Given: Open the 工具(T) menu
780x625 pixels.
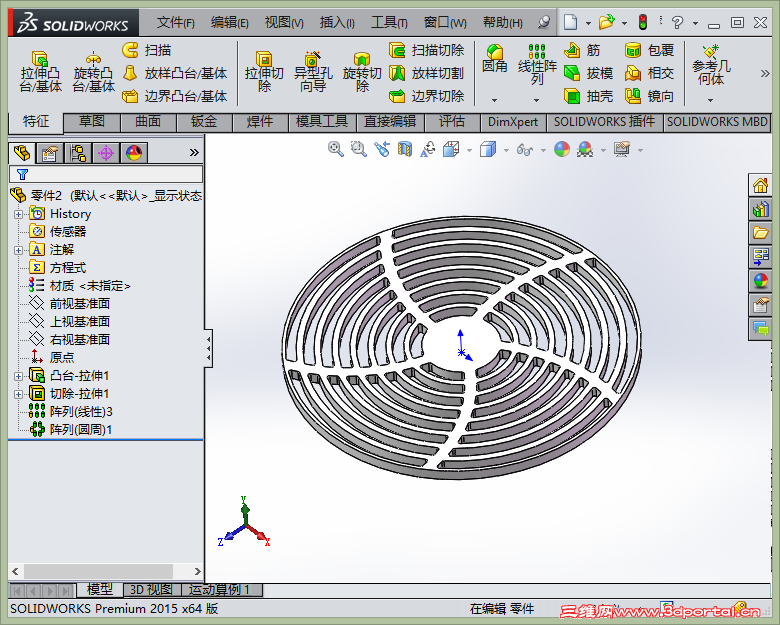Looking at the screenshot, I should [x=389, y=22].
